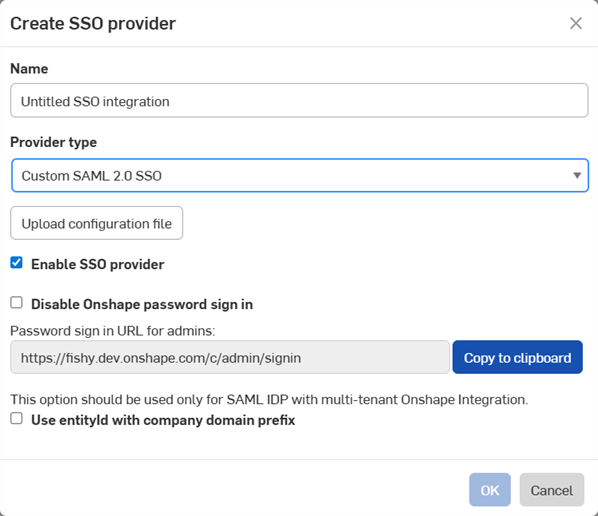Click Copy to clipboard button
This screenshot has width=598, height=516.
click(518, 357)
